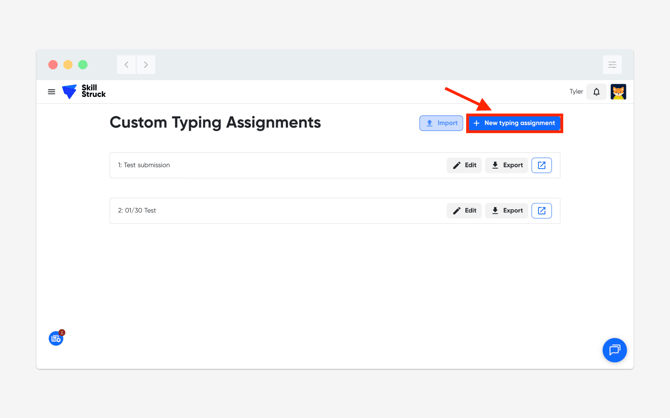Viewport: 670px width, 418px height.
Task: Open 01/30 Test via external-link icon
Action: (x=541, y=211)
